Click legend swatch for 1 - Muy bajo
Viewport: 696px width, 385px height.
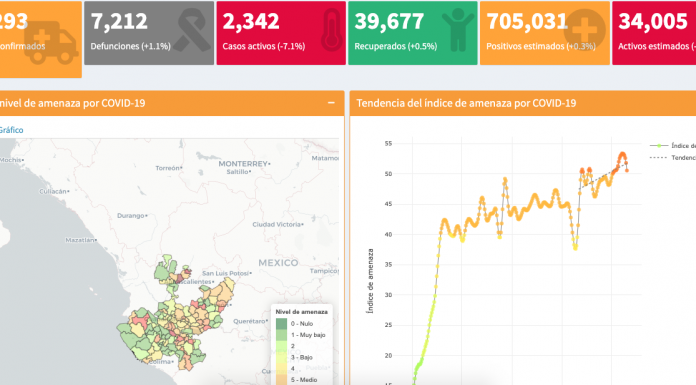pos(281,335)
